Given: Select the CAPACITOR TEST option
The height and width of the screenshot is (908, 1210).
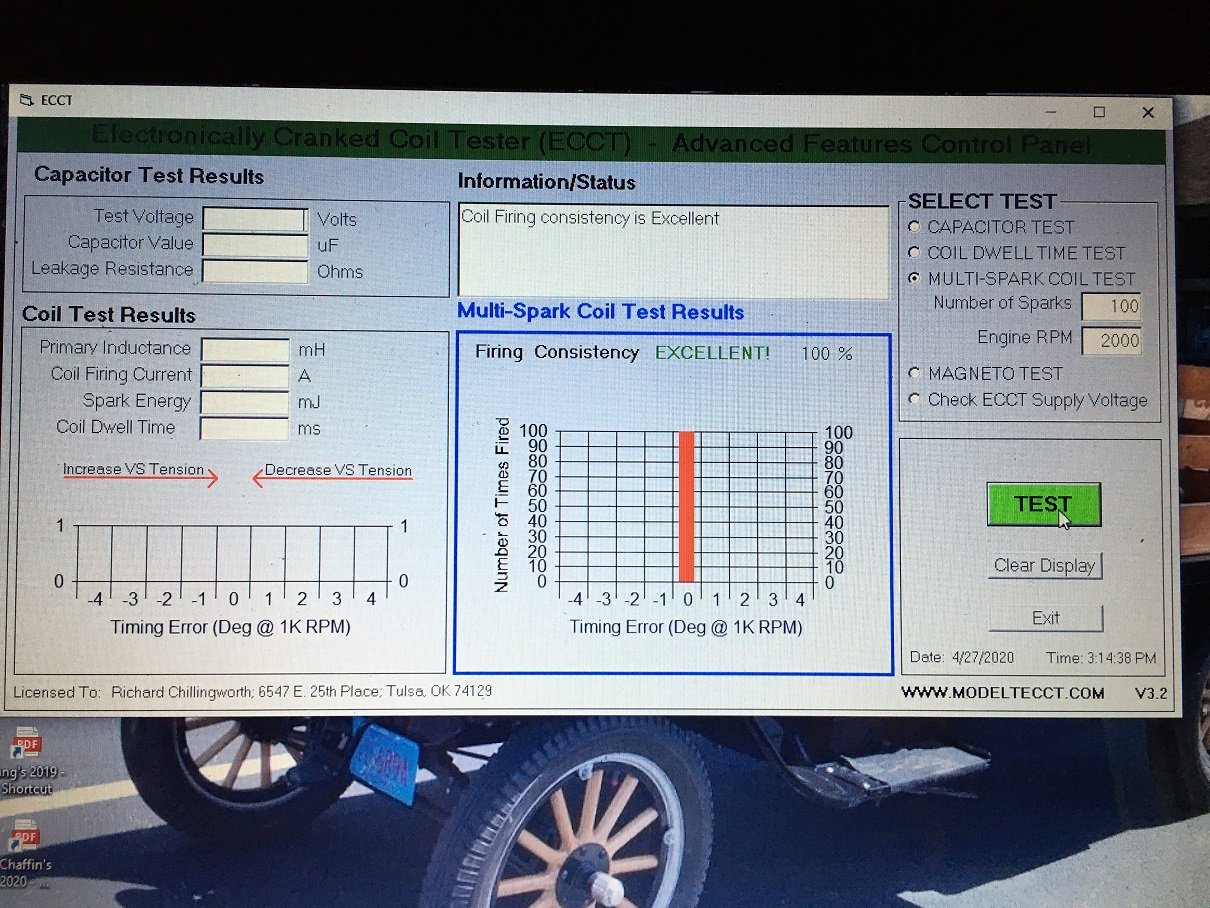Looking at the screenshot, I should [x=913, y=228].
